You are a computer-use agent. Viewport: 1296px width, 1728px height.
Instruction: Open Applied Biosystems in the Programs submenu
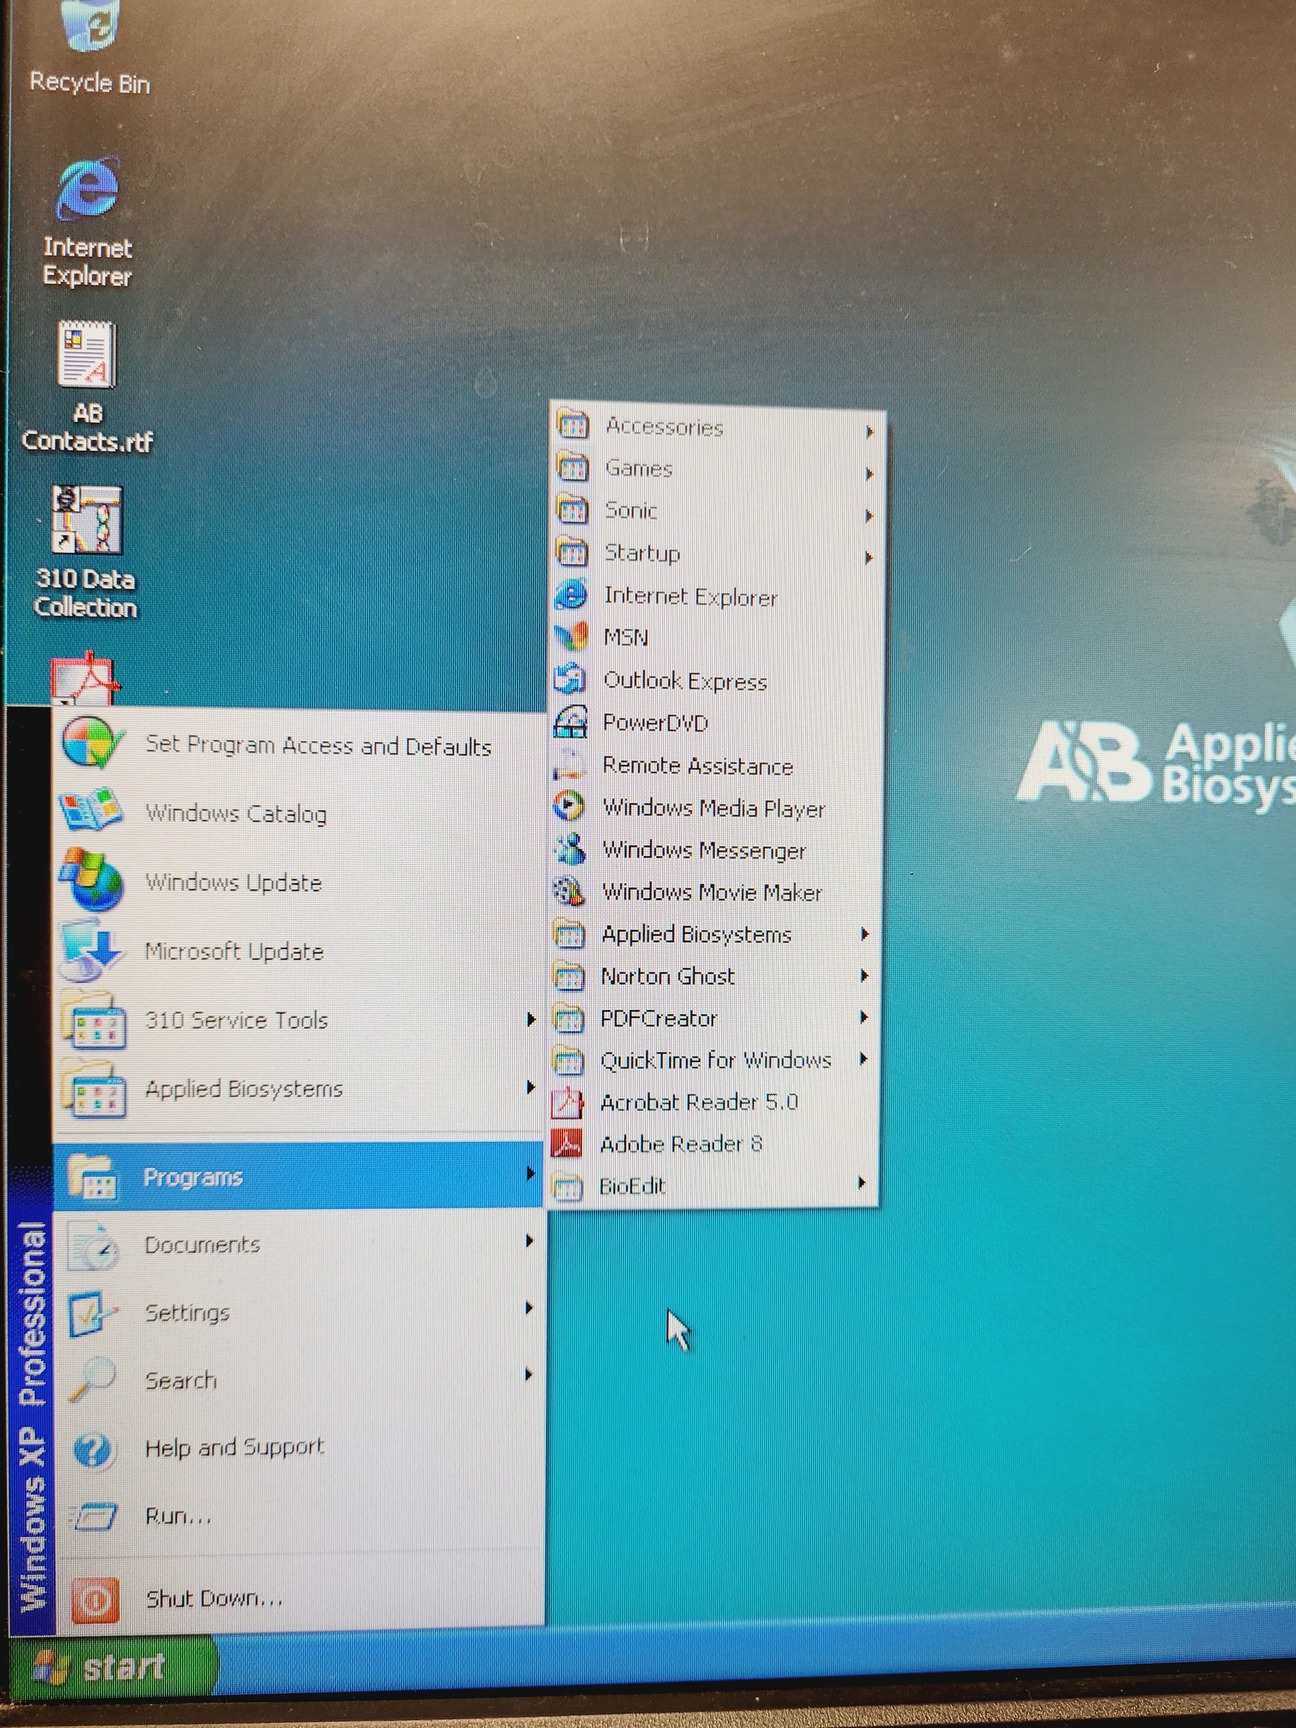tap(714, 934)
